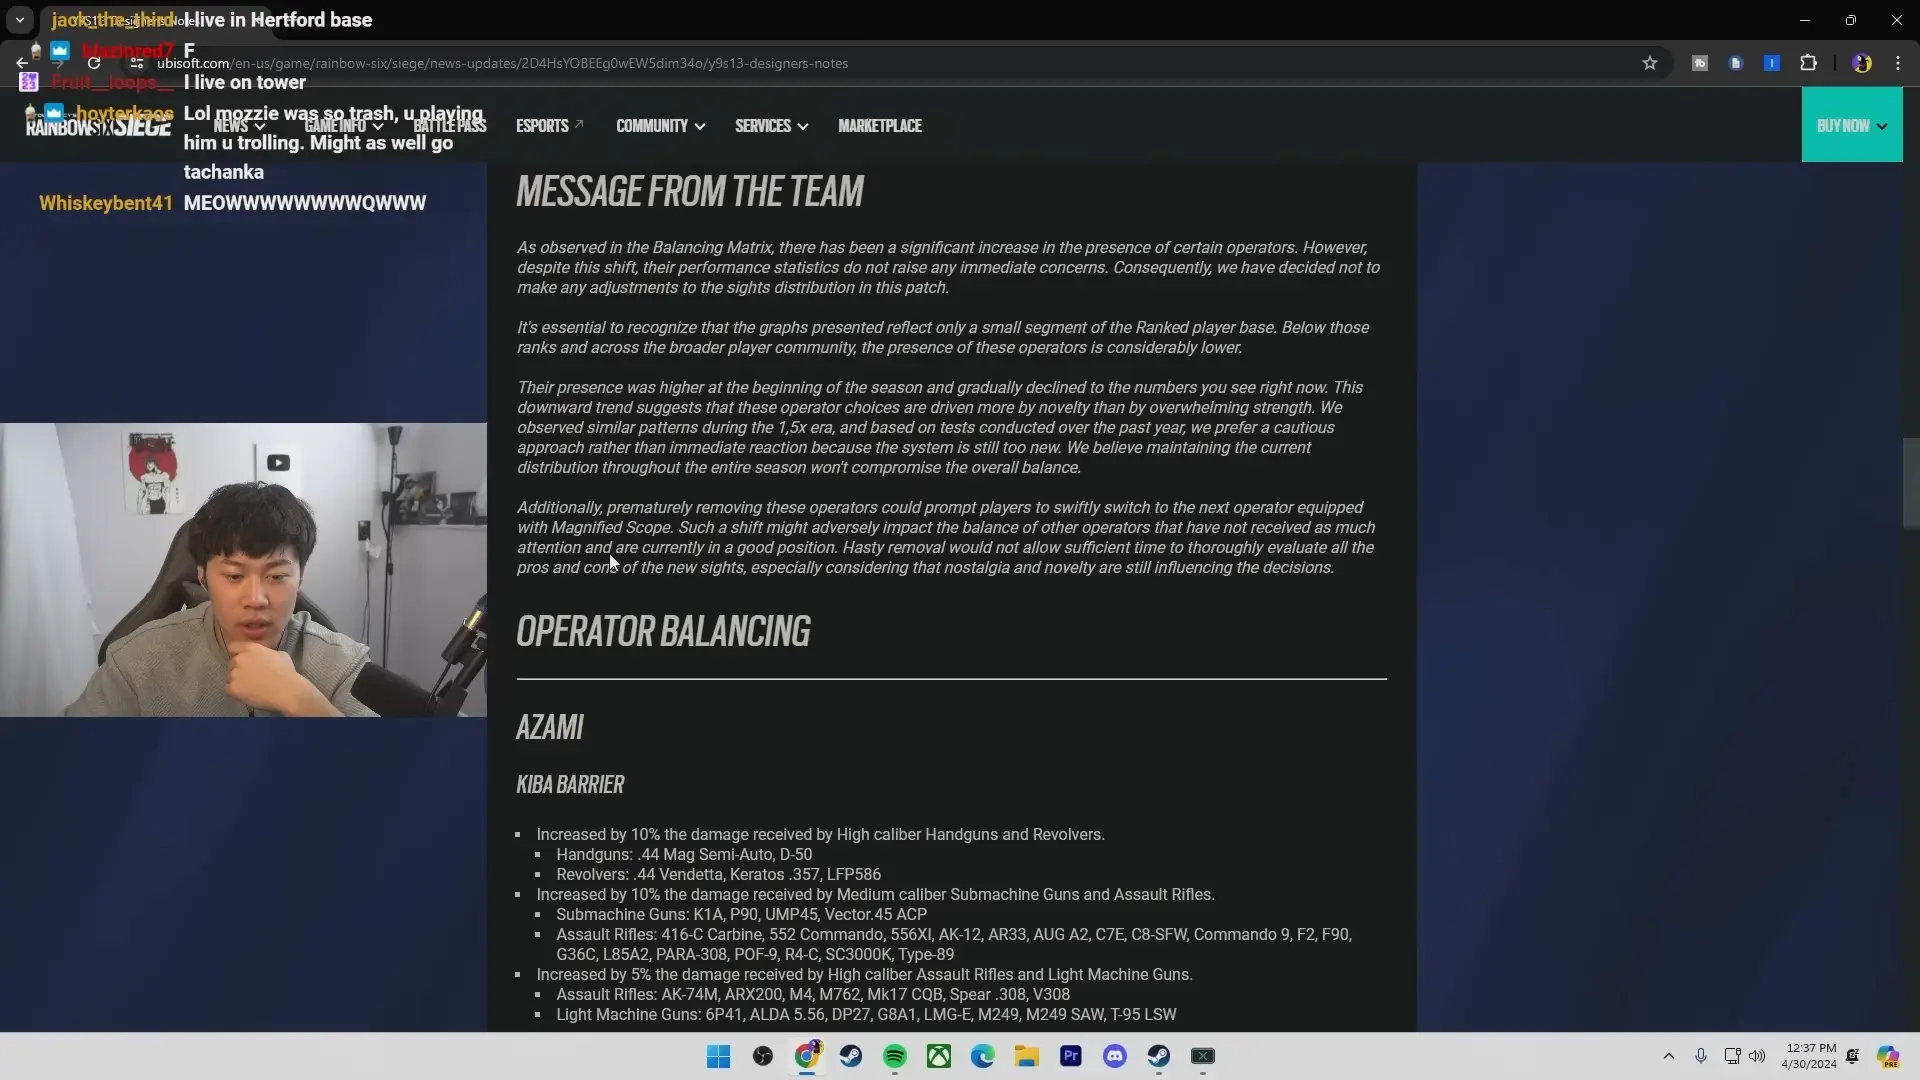Click the line "Assault Rifles: AK-74M, ARX200, M4"
This screenshot has width=1920, height=1080.
tap(813, 995)
